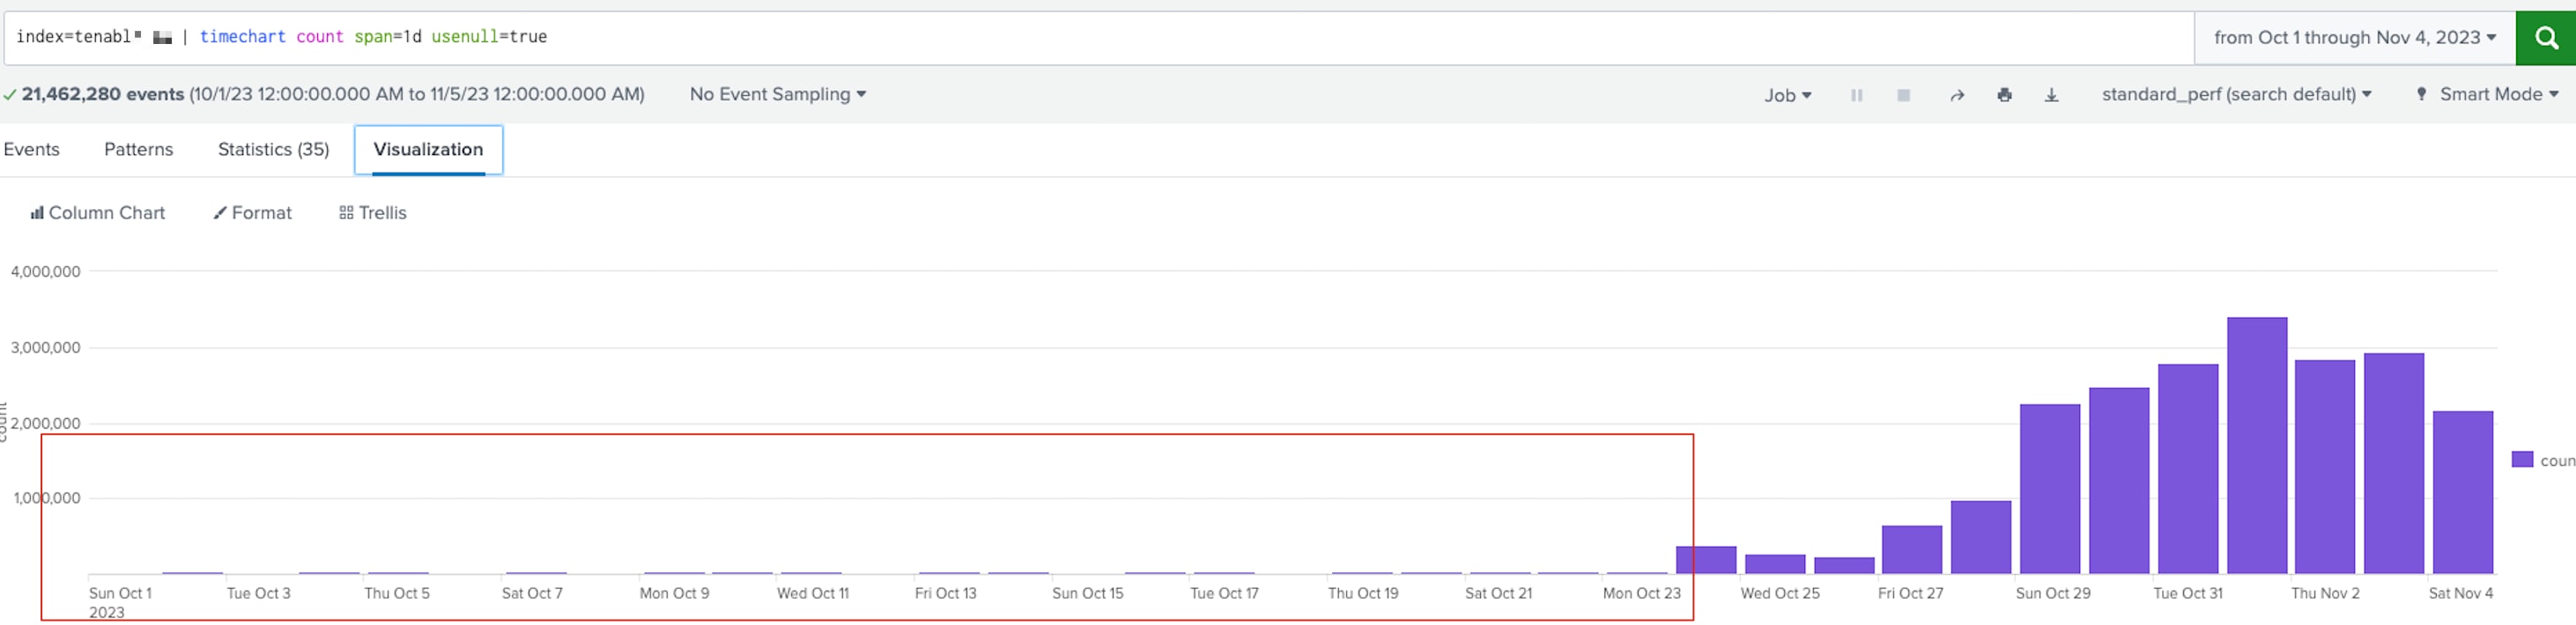Click the 3,000,000 y-axis label
The width and height of the screenshot is (2576, 625).
click(46, 348)
